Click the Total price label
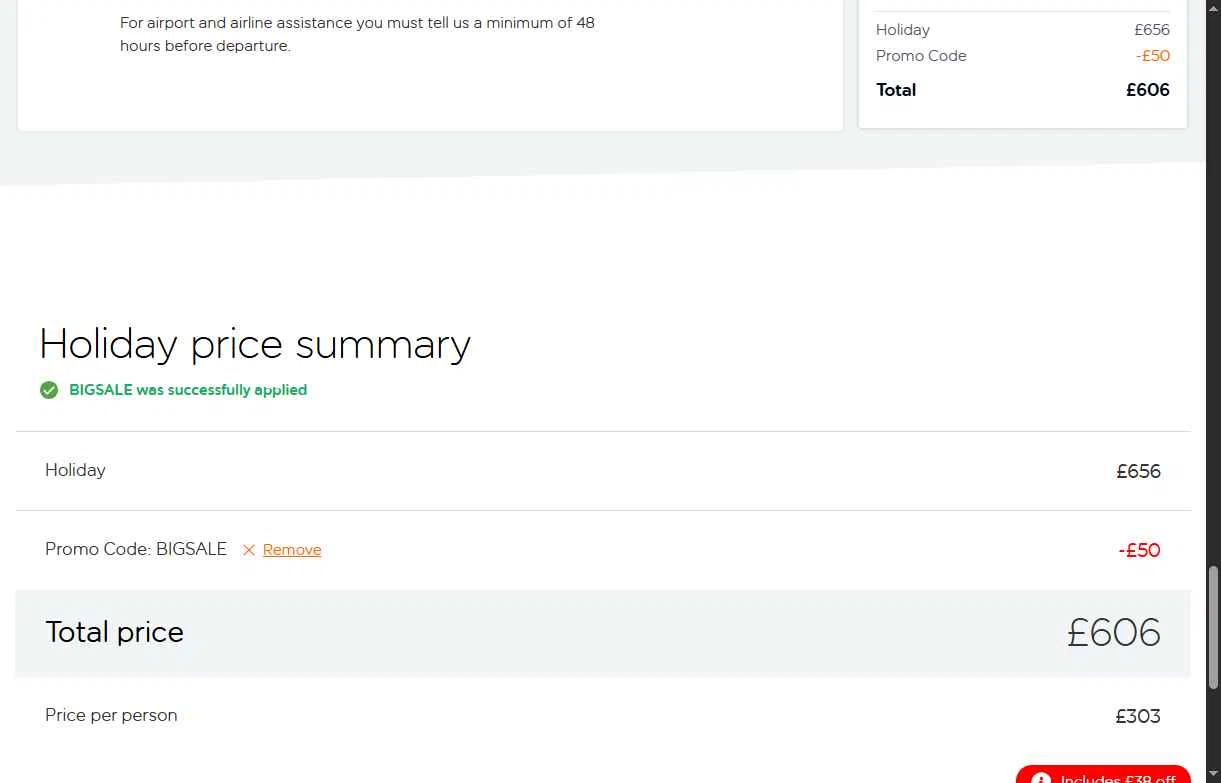This screenshot has height=783, width=1221. [x=115, y=632]
